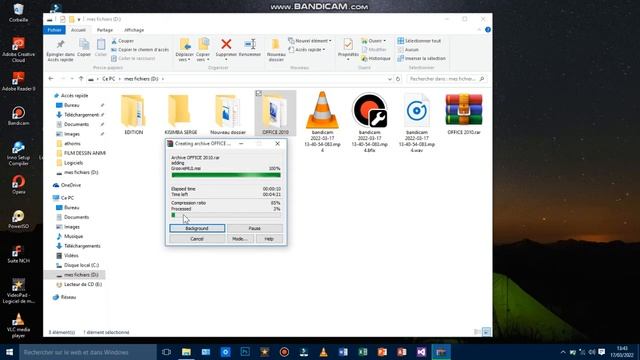The image size is (640, 360).
Task: Select the bandicam mp4 VLC file
Action: [322, 122]
